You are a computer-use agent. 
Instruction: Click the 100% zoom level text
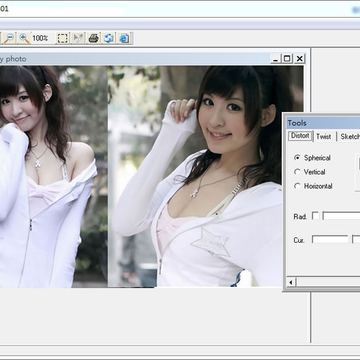(x=40, y=38)
